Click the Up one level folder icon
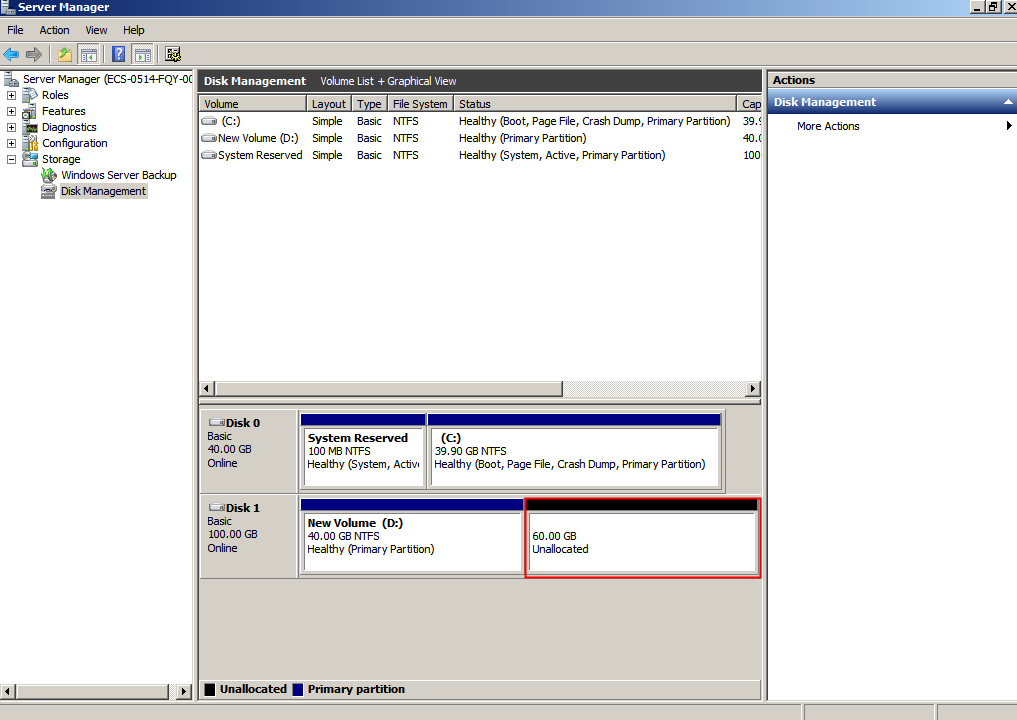Viewport: 1017px width, 720px height. (65, 54)
